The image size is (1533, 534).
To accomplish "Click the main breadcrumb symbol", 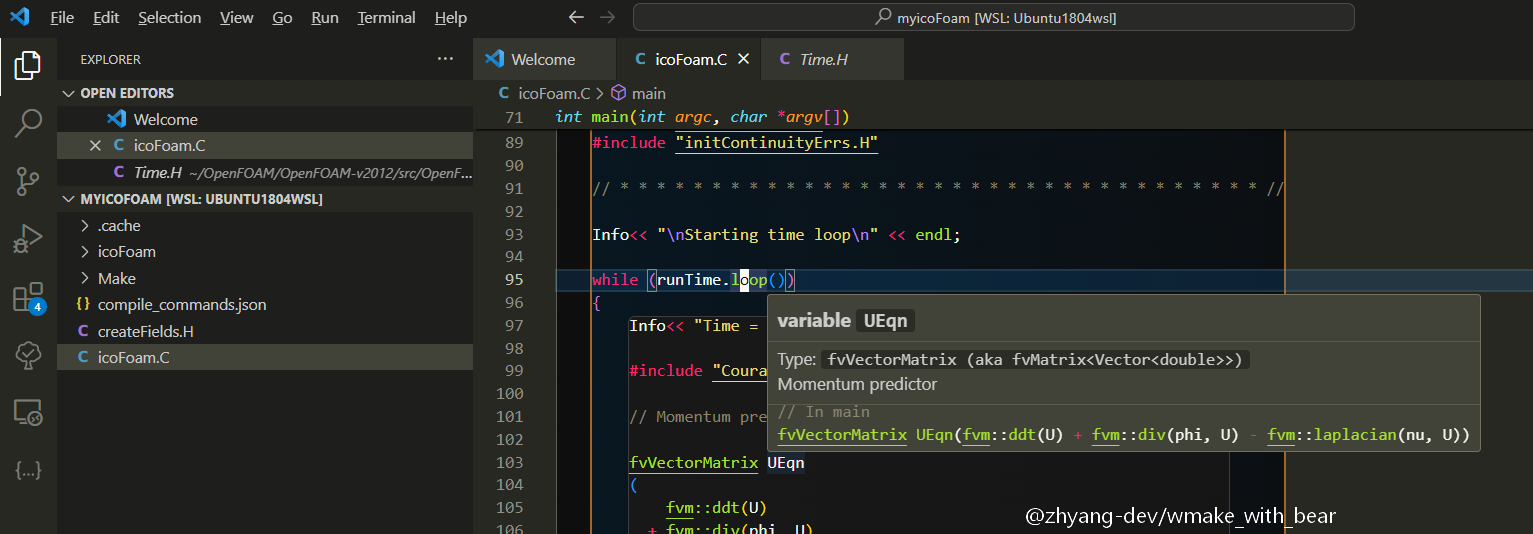I will (648, 93).
